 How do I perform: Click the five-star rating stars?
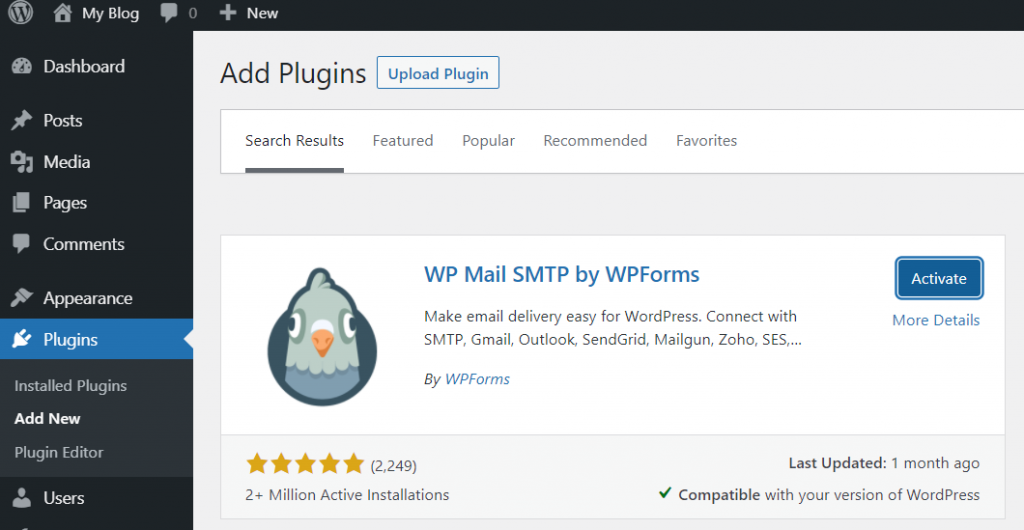pyautogui.click(x=305, y=464)
